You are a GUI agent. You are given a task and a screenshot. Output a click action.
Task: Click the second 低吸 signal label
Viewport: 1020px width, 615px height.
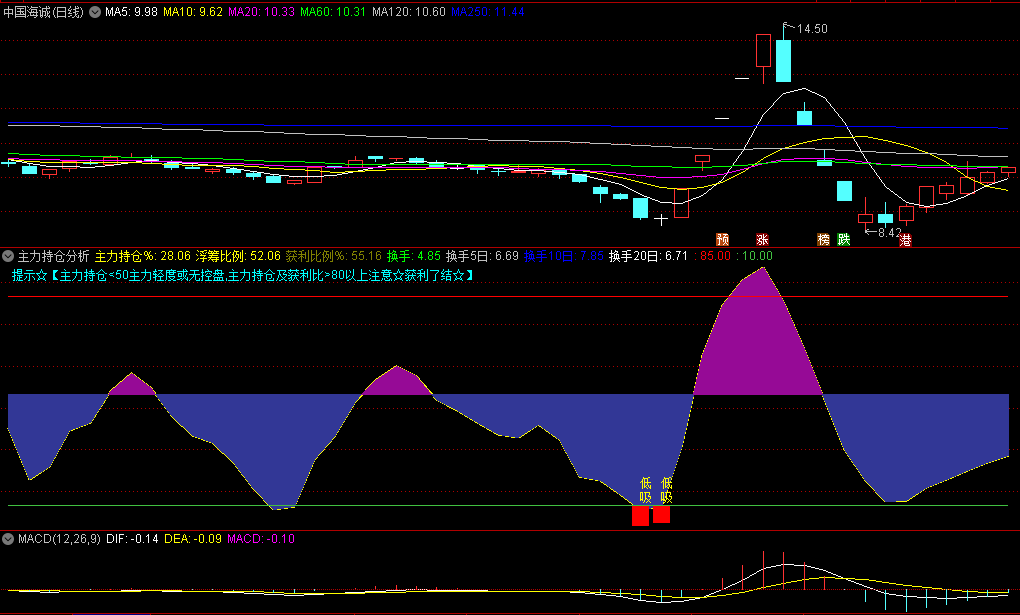[x=666, y=490]
